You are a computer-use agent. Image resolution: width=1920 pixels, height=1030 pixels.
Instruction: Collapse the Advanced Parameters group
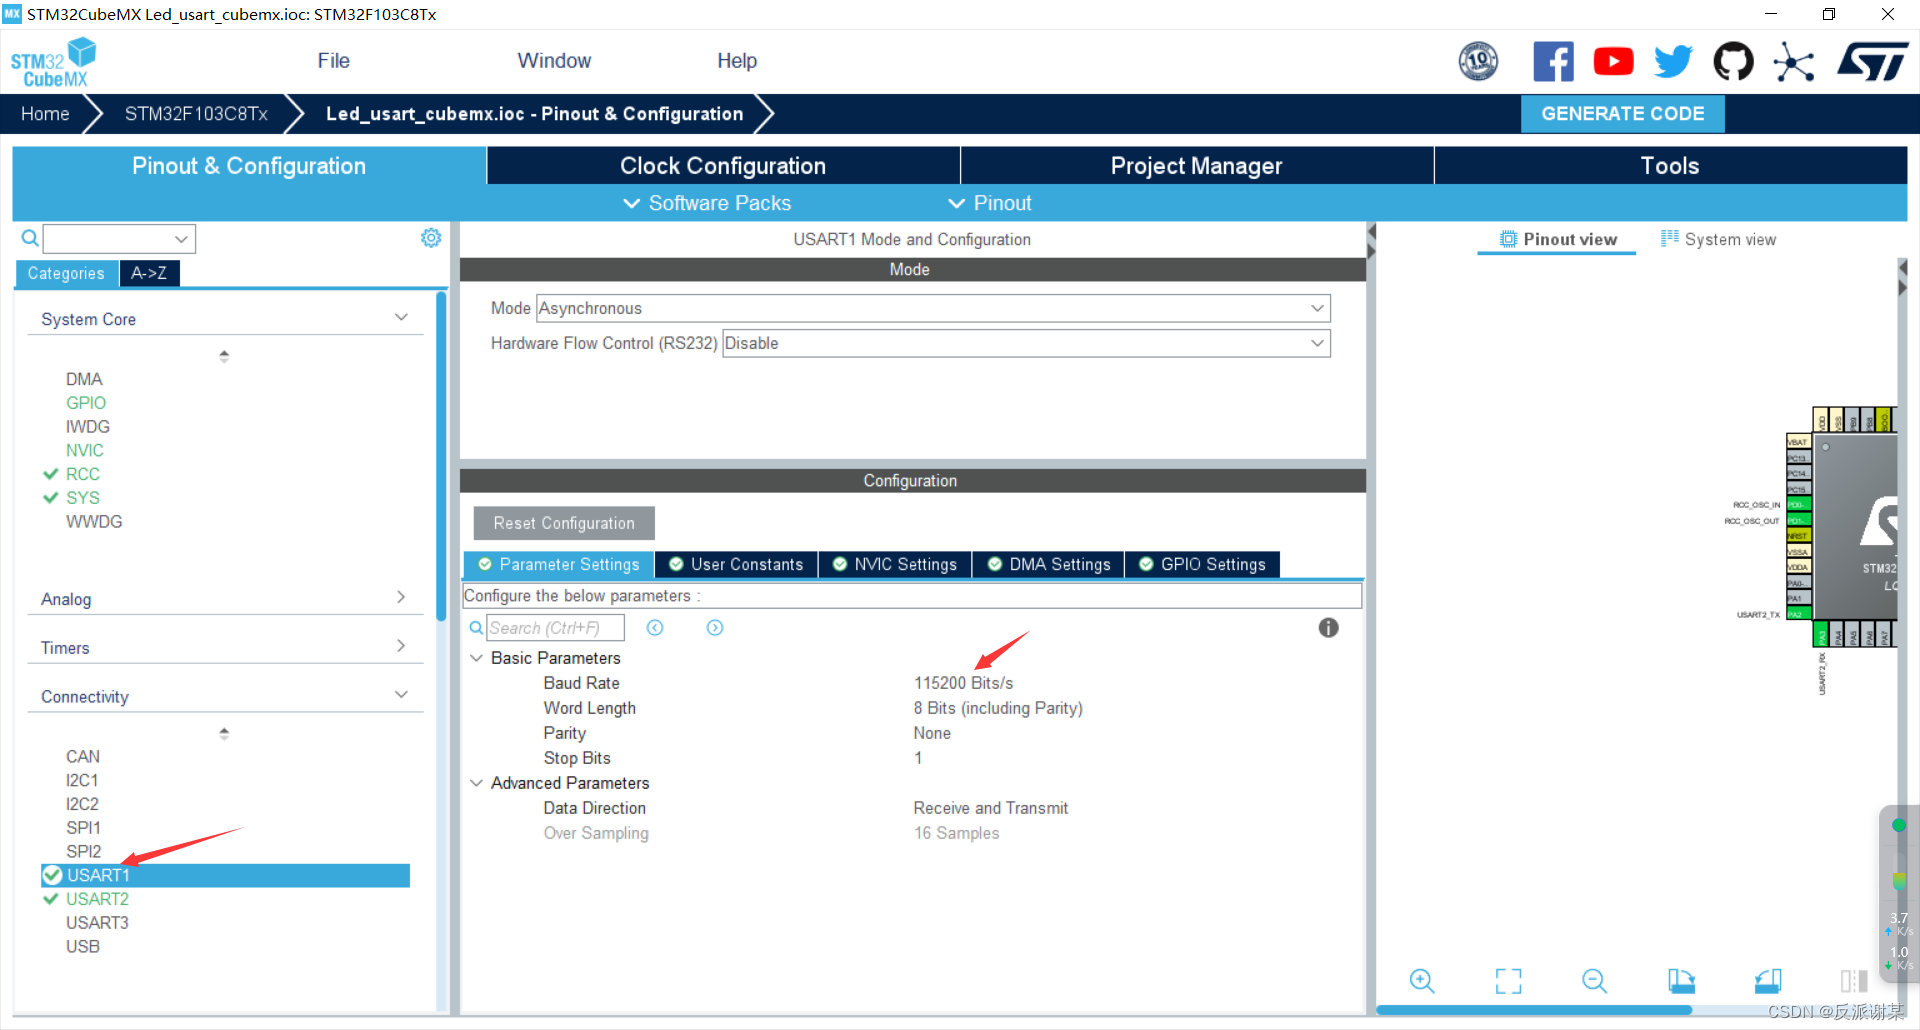[476, 783]
